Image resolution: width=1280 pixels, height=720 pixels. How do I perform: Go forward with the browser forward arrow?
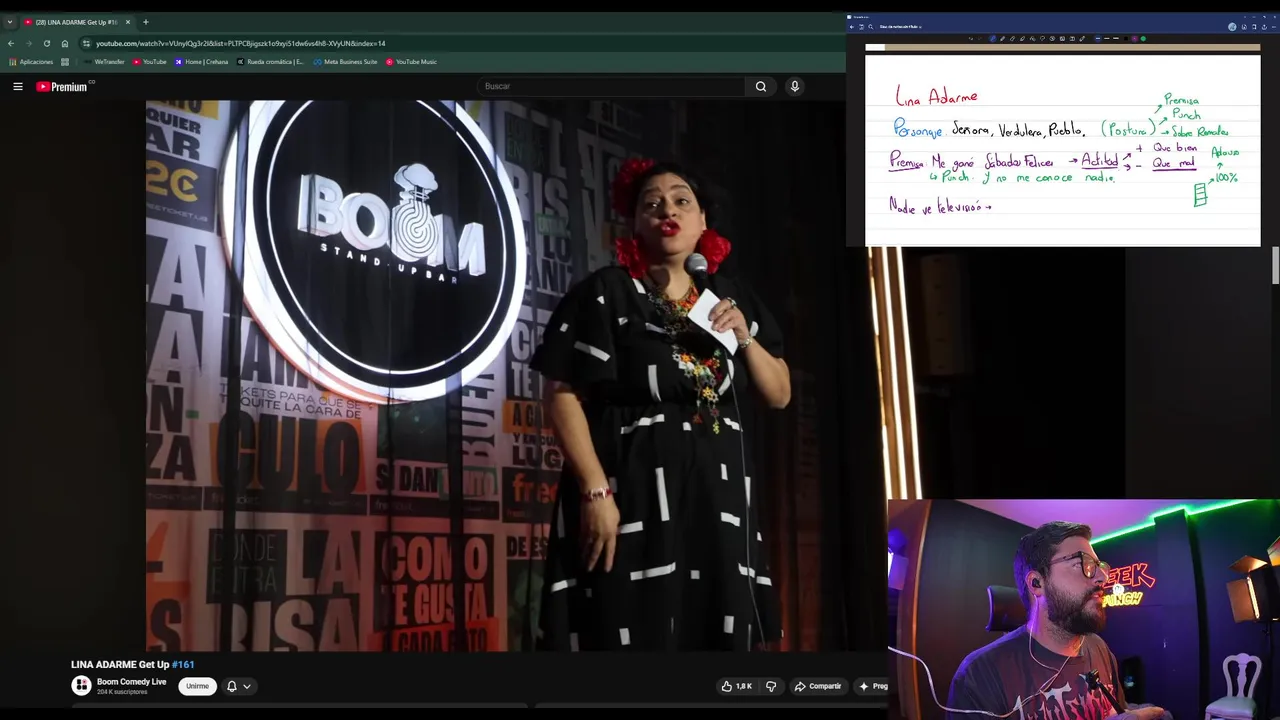[29, 43]
